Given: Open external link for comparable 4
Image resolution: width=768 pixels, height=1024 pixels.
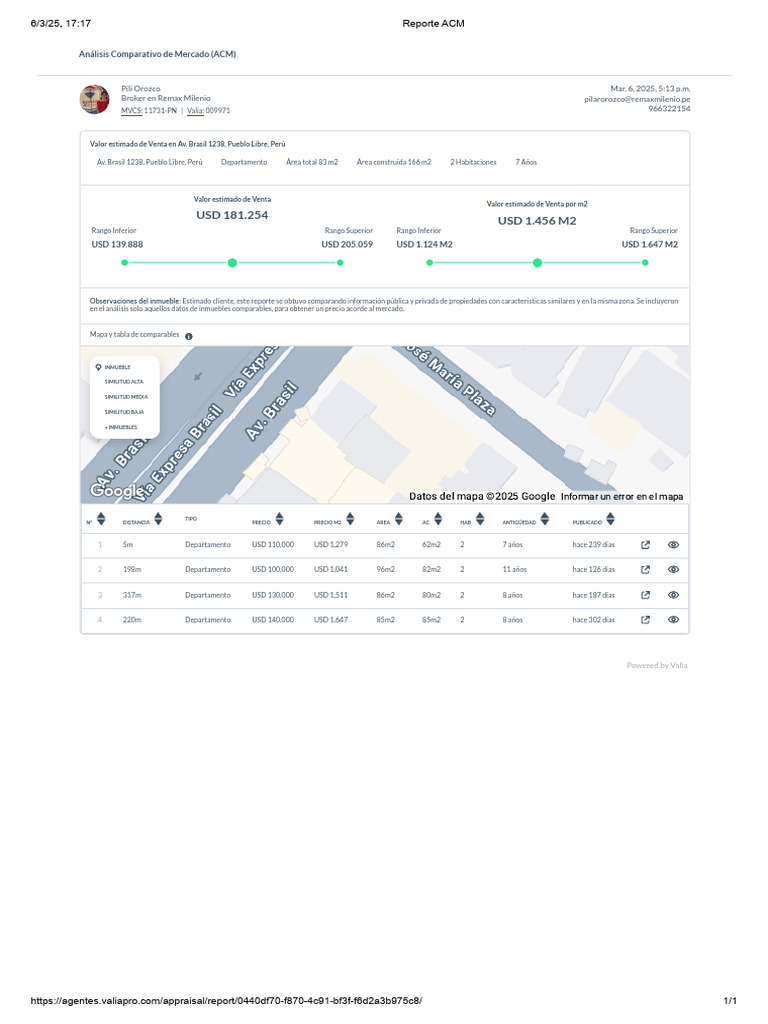Looking at the screenshot, I should tap(645, 620).
